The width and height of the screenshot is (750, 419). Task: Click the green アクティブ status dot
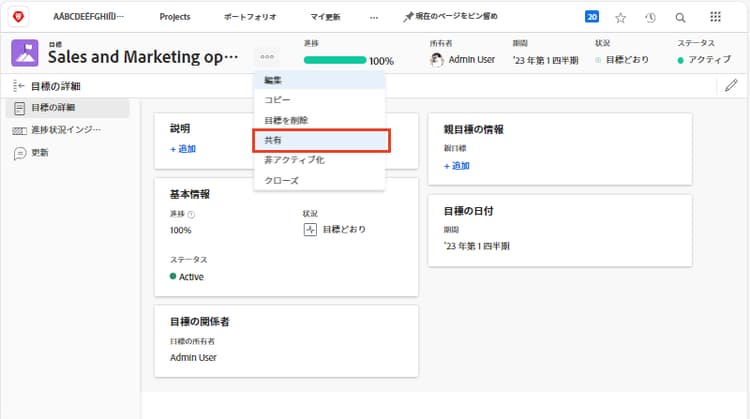tap(680, 60)
